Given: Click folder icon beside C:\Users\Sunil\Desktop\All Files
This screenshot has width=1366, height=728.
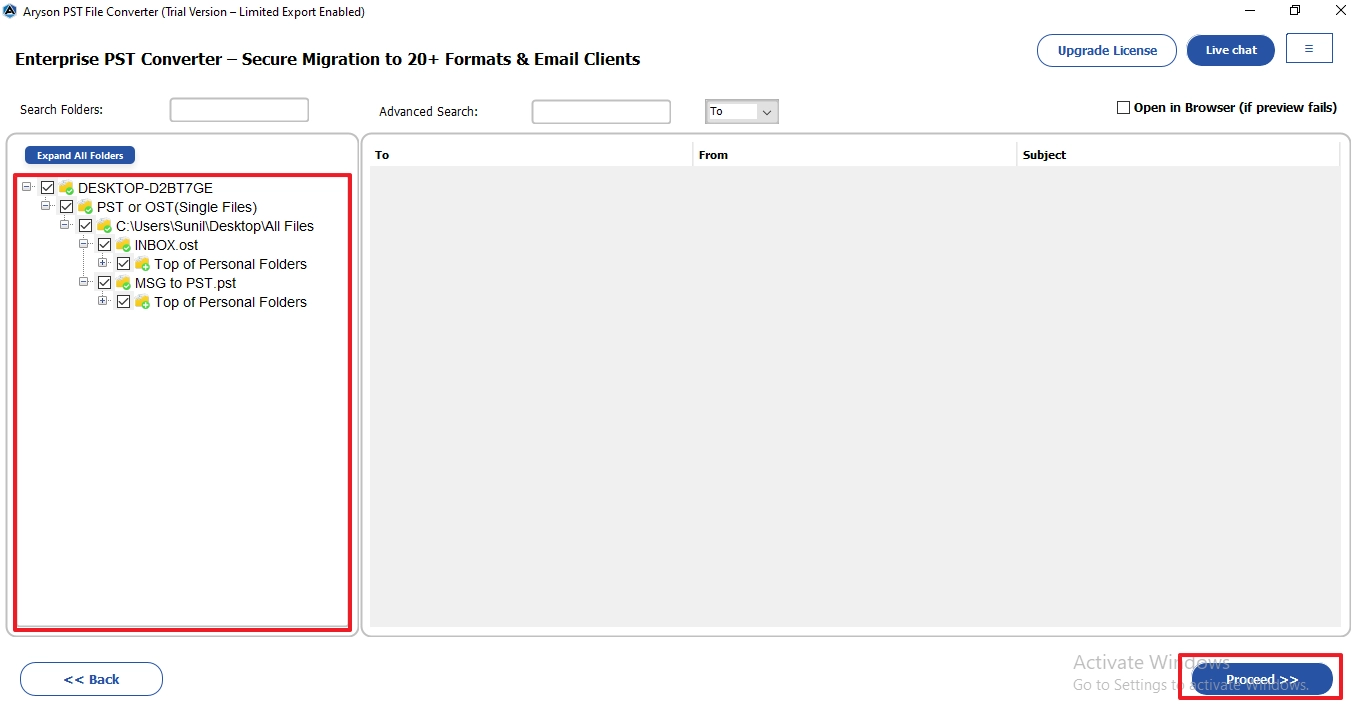Looking at the screenshot, I should (x=105, y=226).
